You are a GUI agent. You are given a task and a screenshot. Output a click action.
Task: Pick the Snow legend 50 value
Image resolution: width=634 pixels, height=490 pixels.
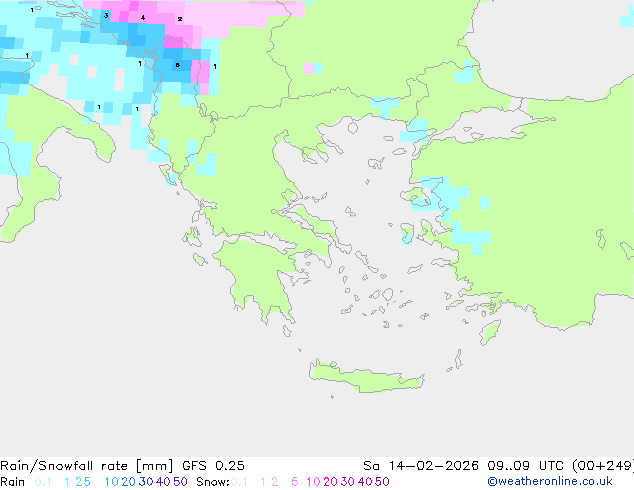383,482
